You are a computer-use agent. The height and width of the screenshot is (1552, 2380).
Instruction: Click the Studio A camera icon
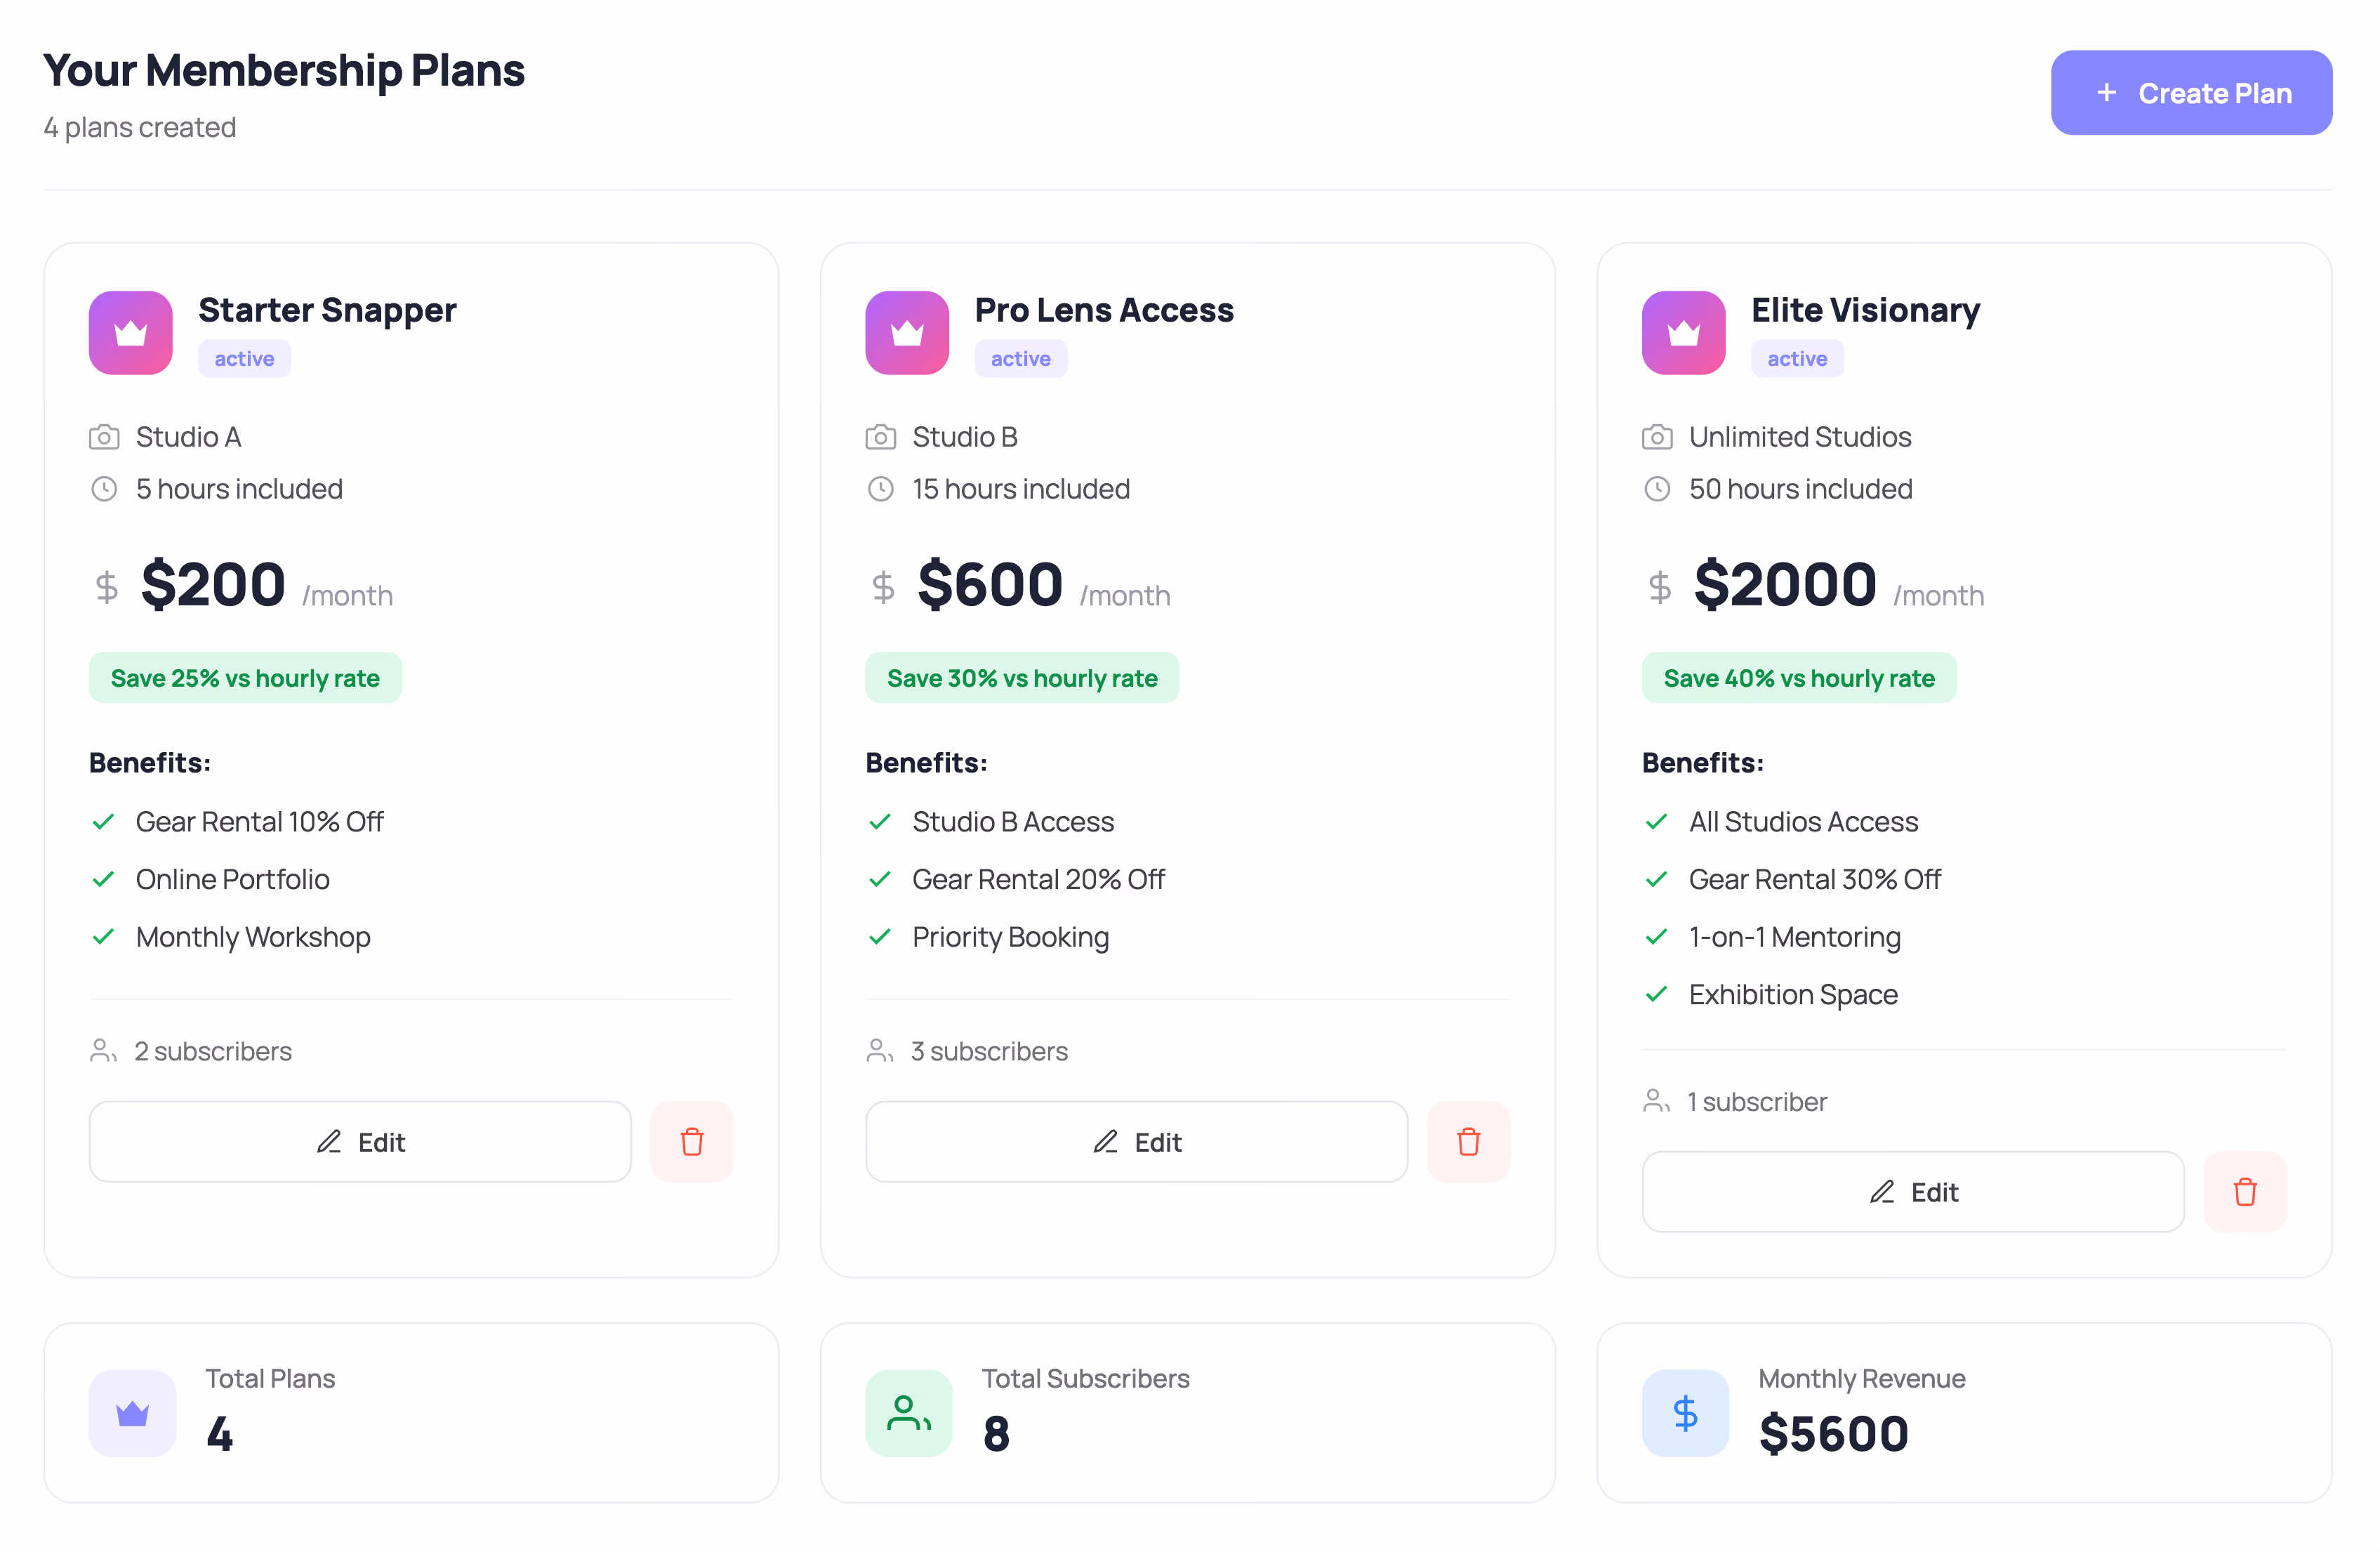(104, 437)
